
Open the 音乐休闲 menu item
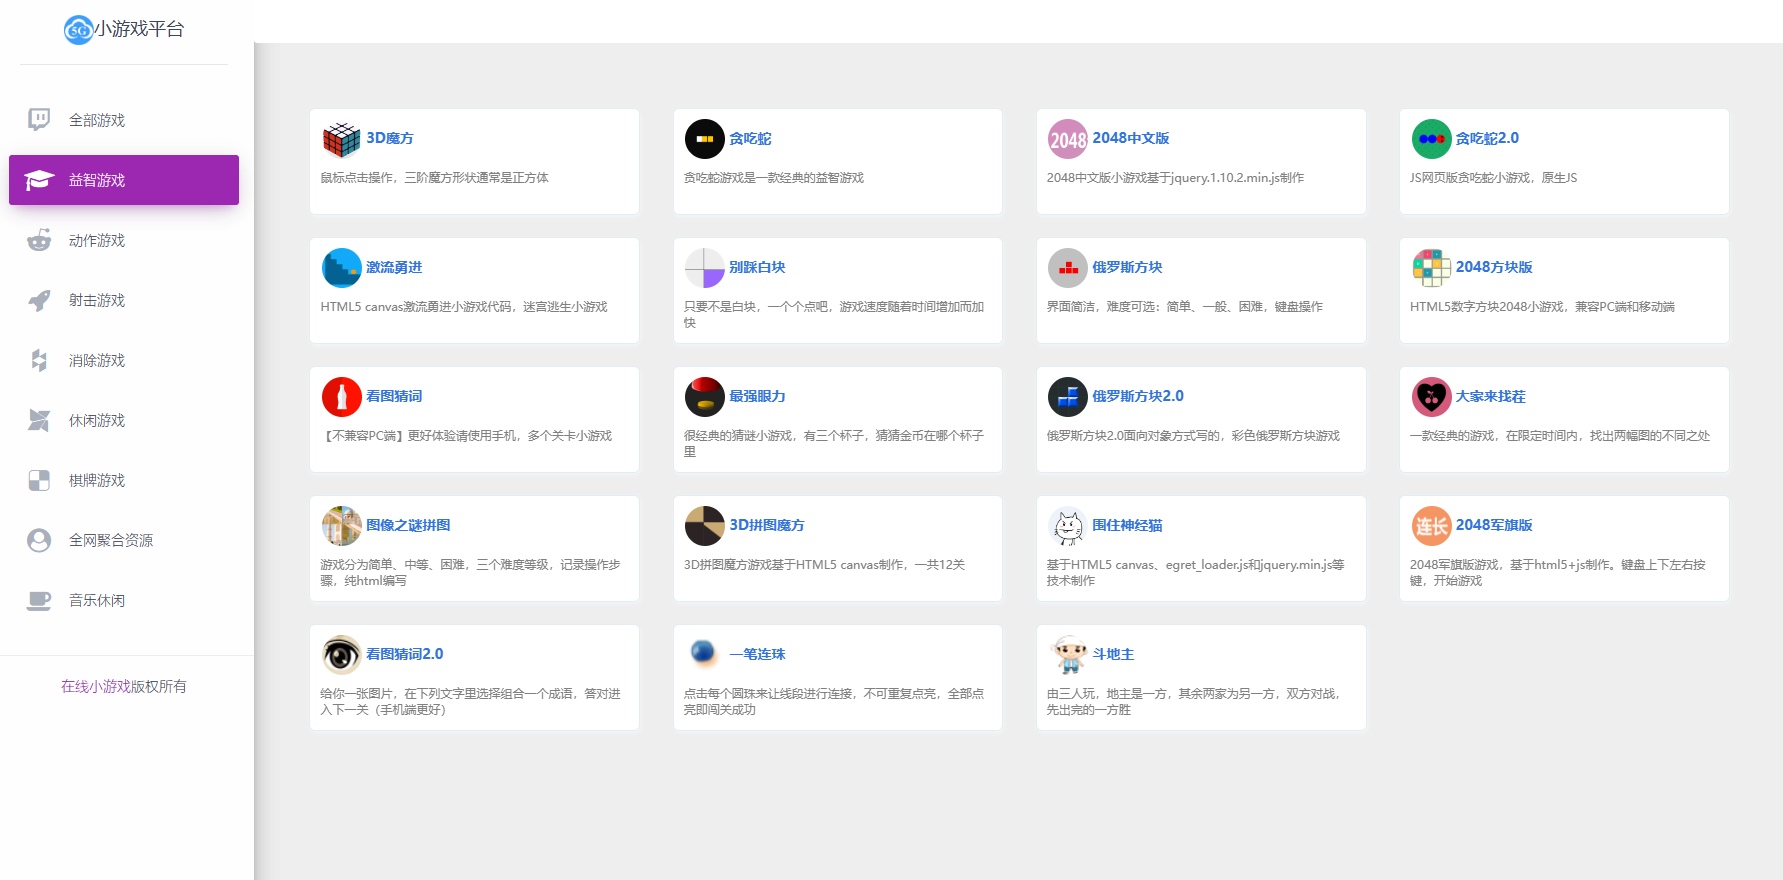pos(124,600)
